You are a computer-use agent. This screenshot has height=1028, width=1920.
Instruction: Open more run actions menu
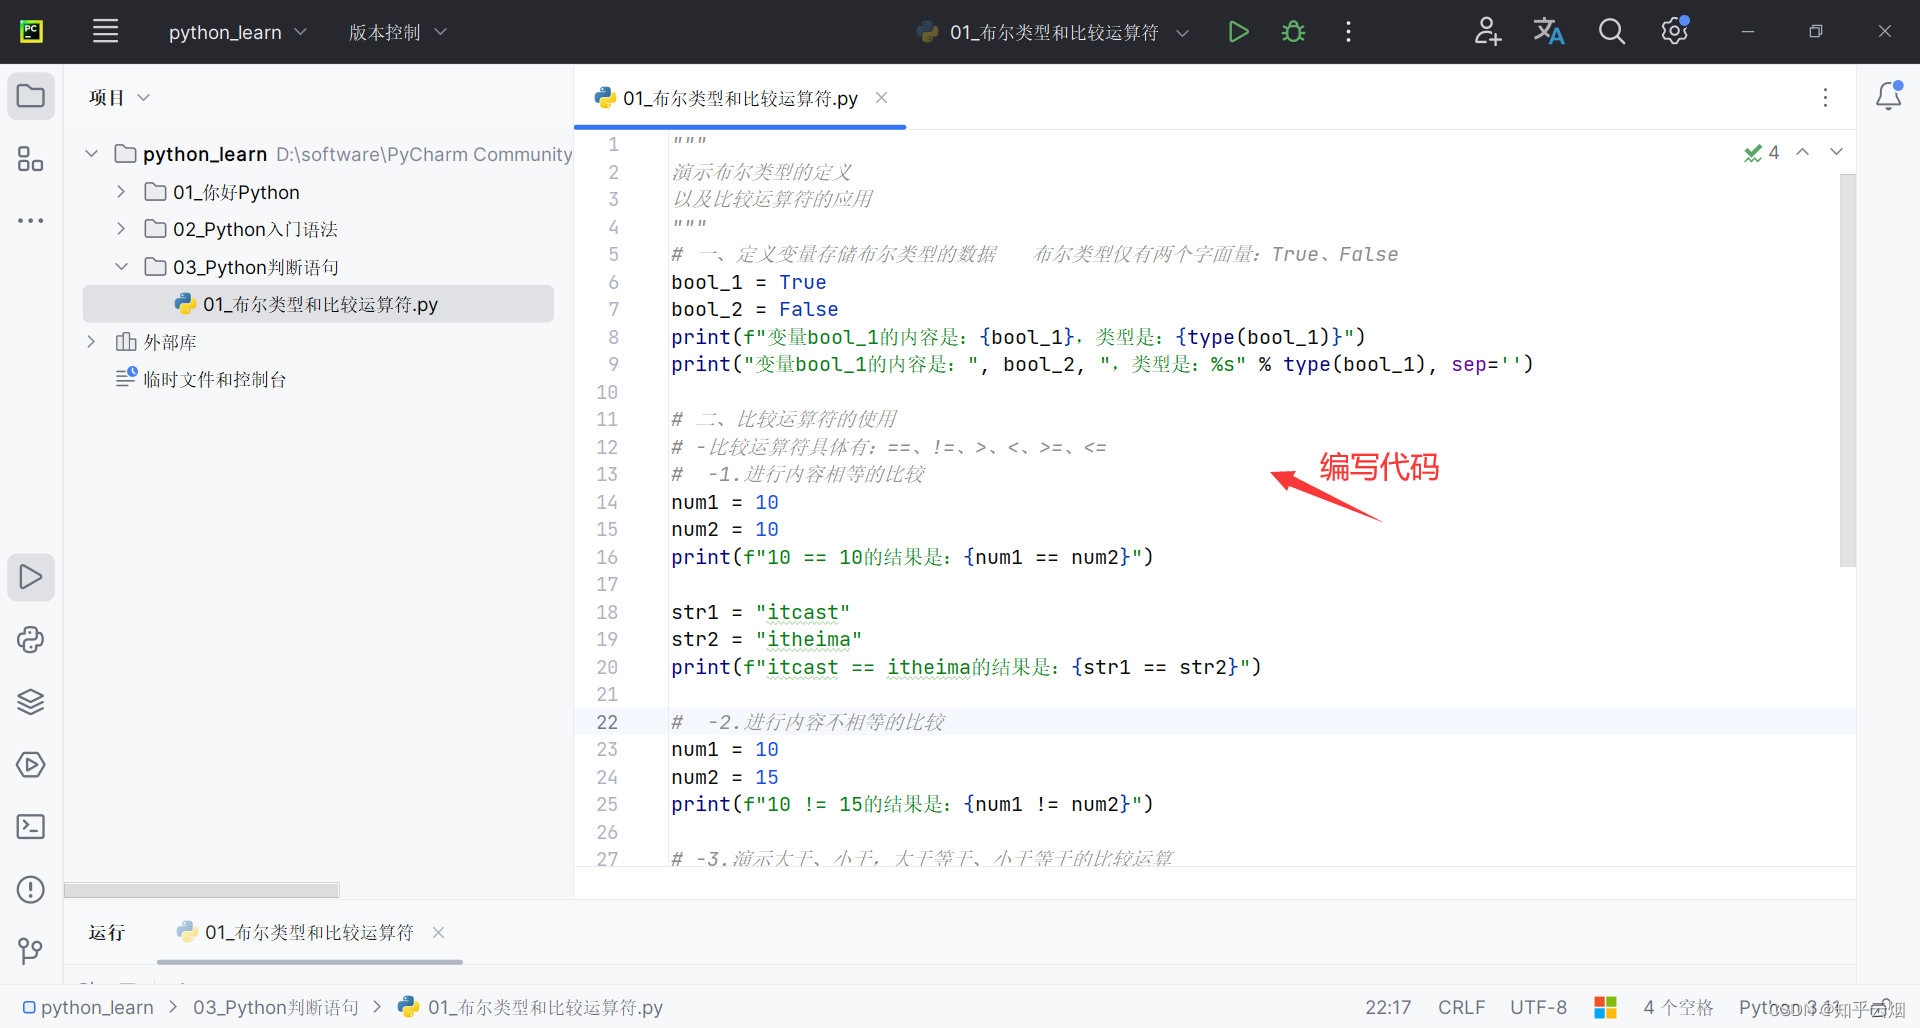[x=1348, y=32]
